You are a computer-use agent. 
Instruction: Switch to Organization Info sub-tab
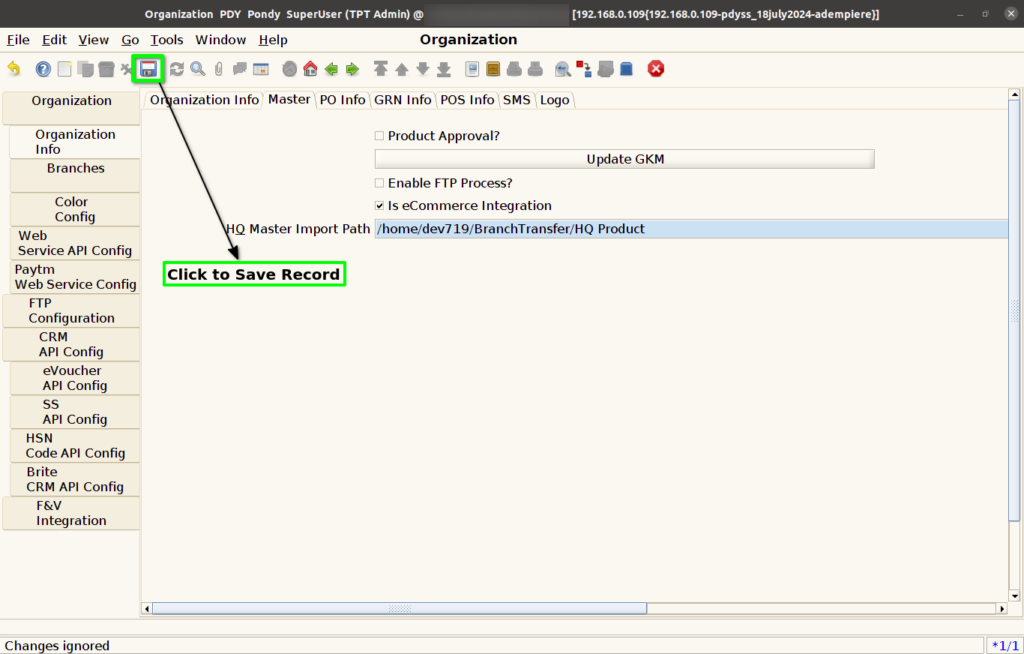coord(204,100)
